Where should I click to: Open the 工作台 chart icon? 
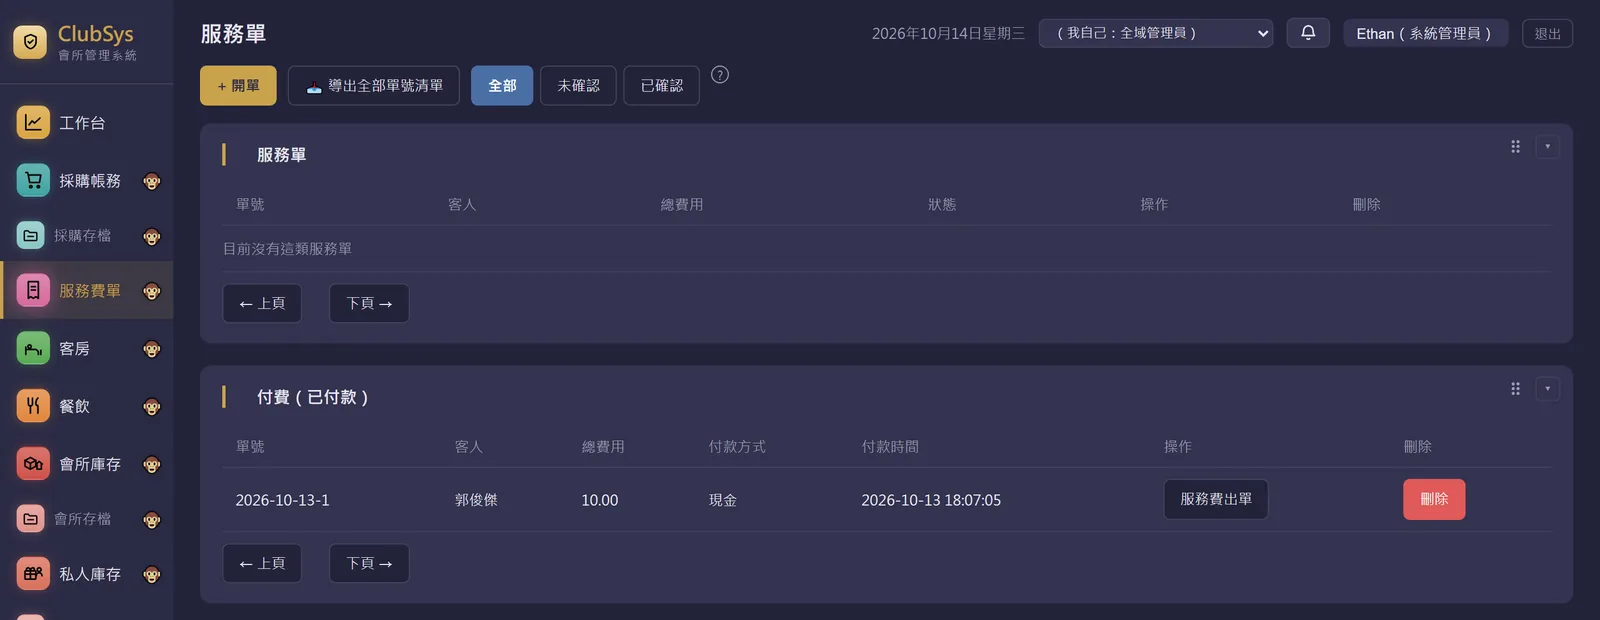(x=33, y=122)
